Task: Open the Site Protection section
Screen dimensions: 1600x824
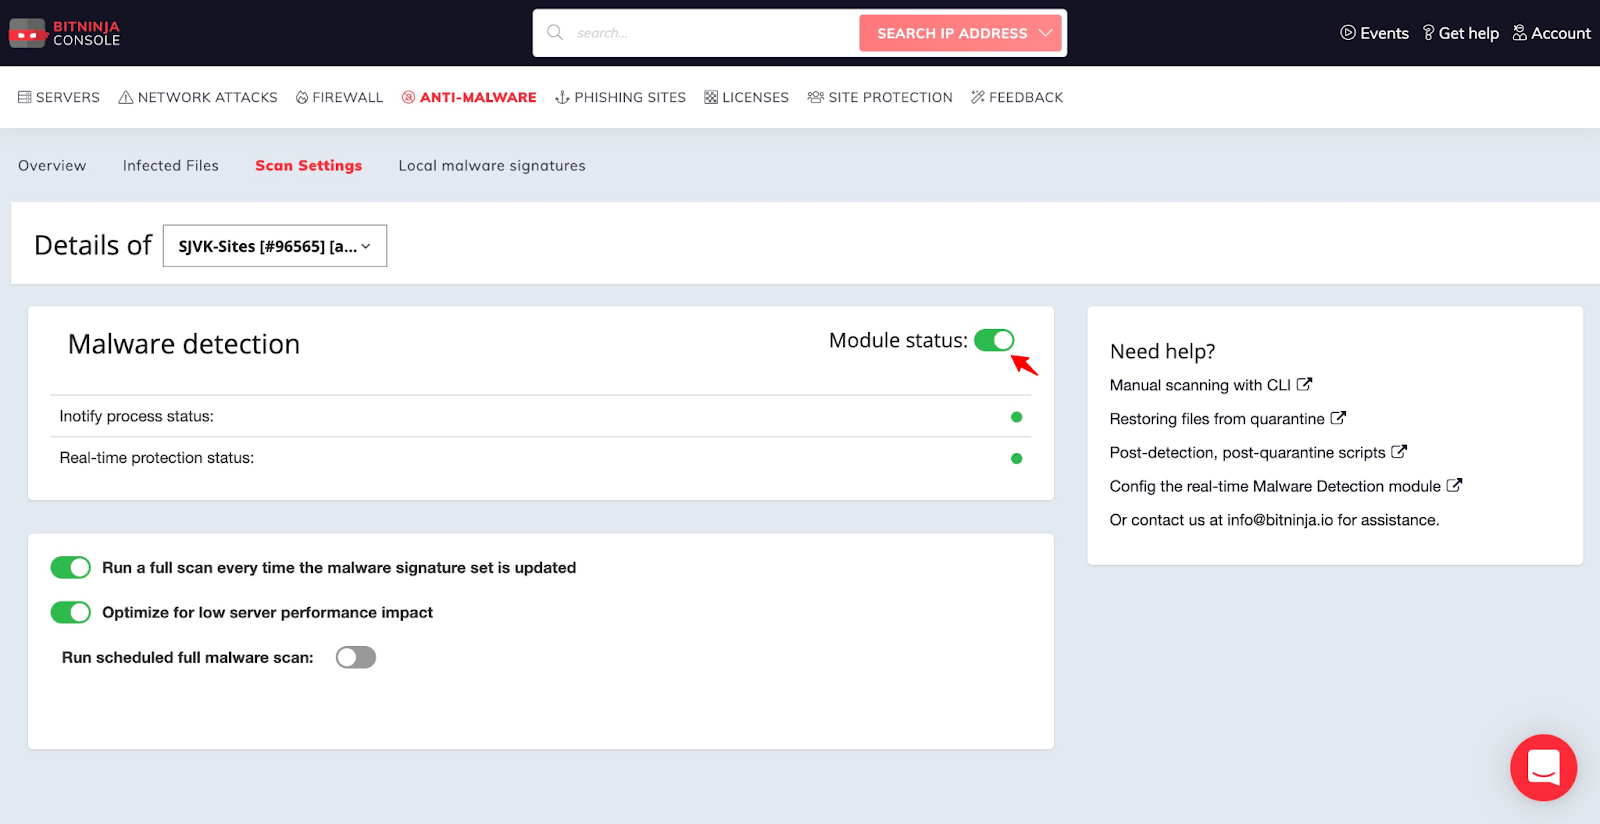Action: click(880, 97)
